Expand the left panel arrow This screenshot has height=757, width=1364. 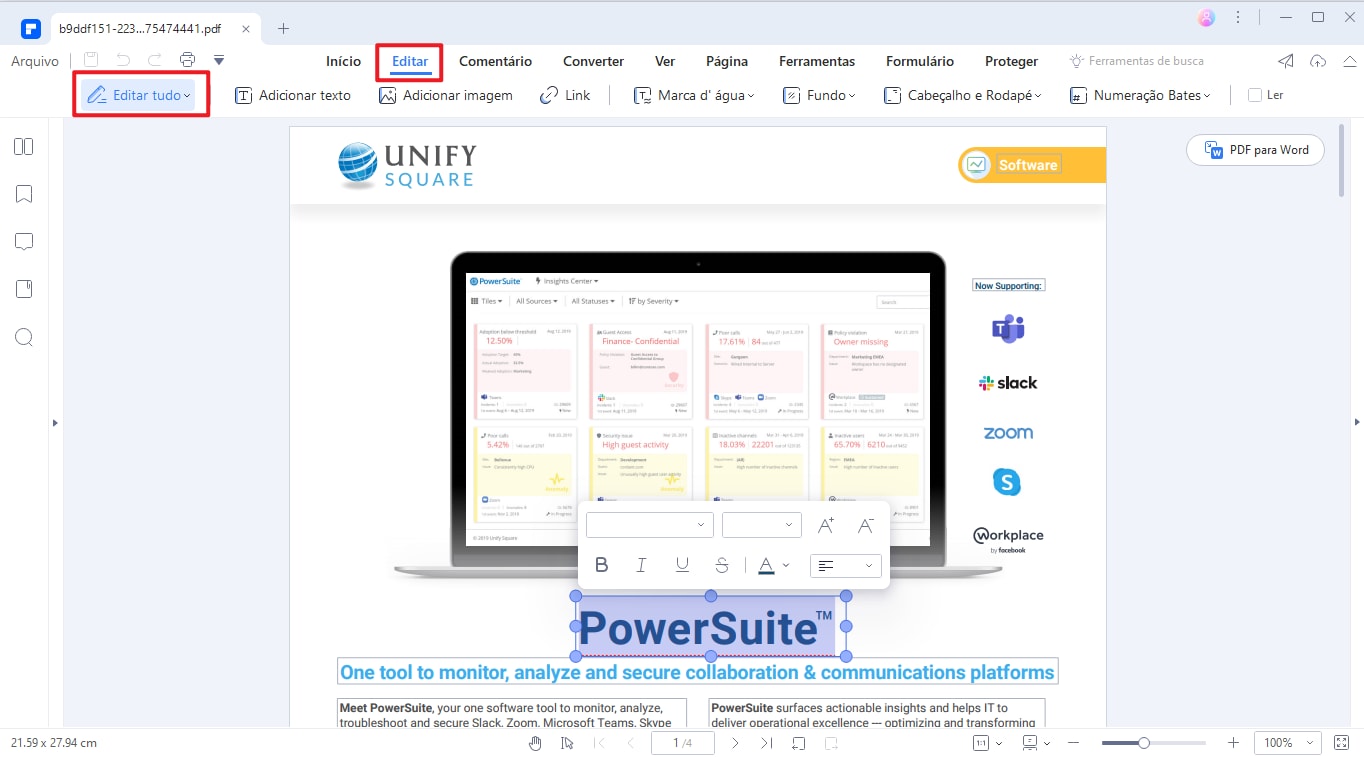pyautogui.click(x=55, y=423)
